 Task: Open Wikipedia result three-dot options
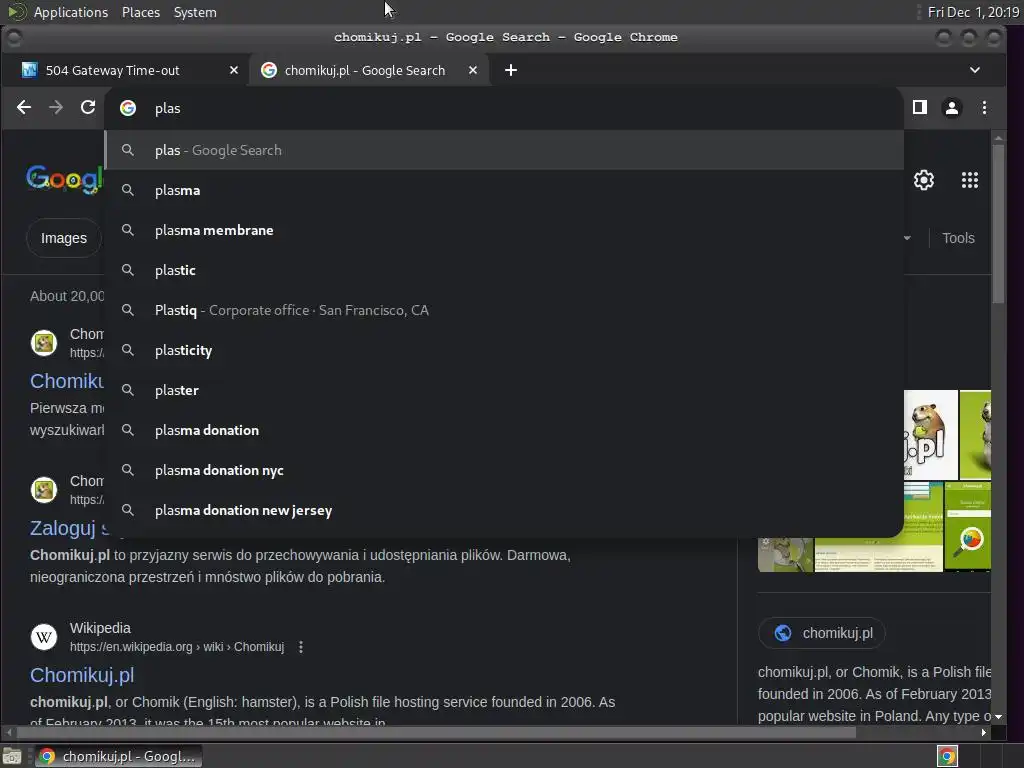pos(300,647)
